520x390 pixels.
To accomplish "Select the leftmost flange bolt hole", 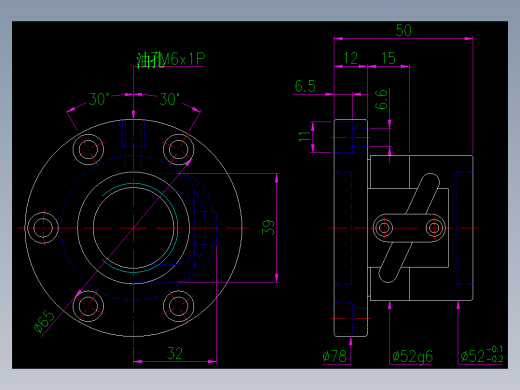I will (43, 228).
